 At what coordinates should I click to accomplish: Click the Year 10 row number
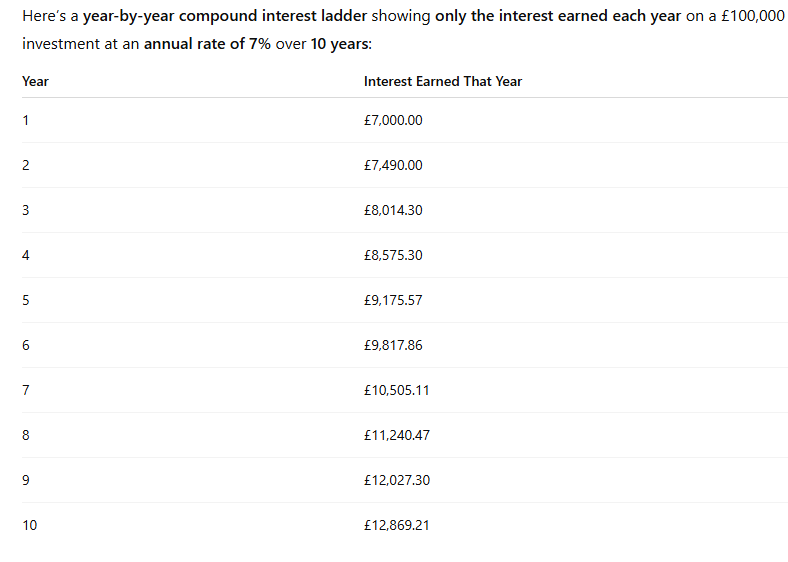point(29,525)
